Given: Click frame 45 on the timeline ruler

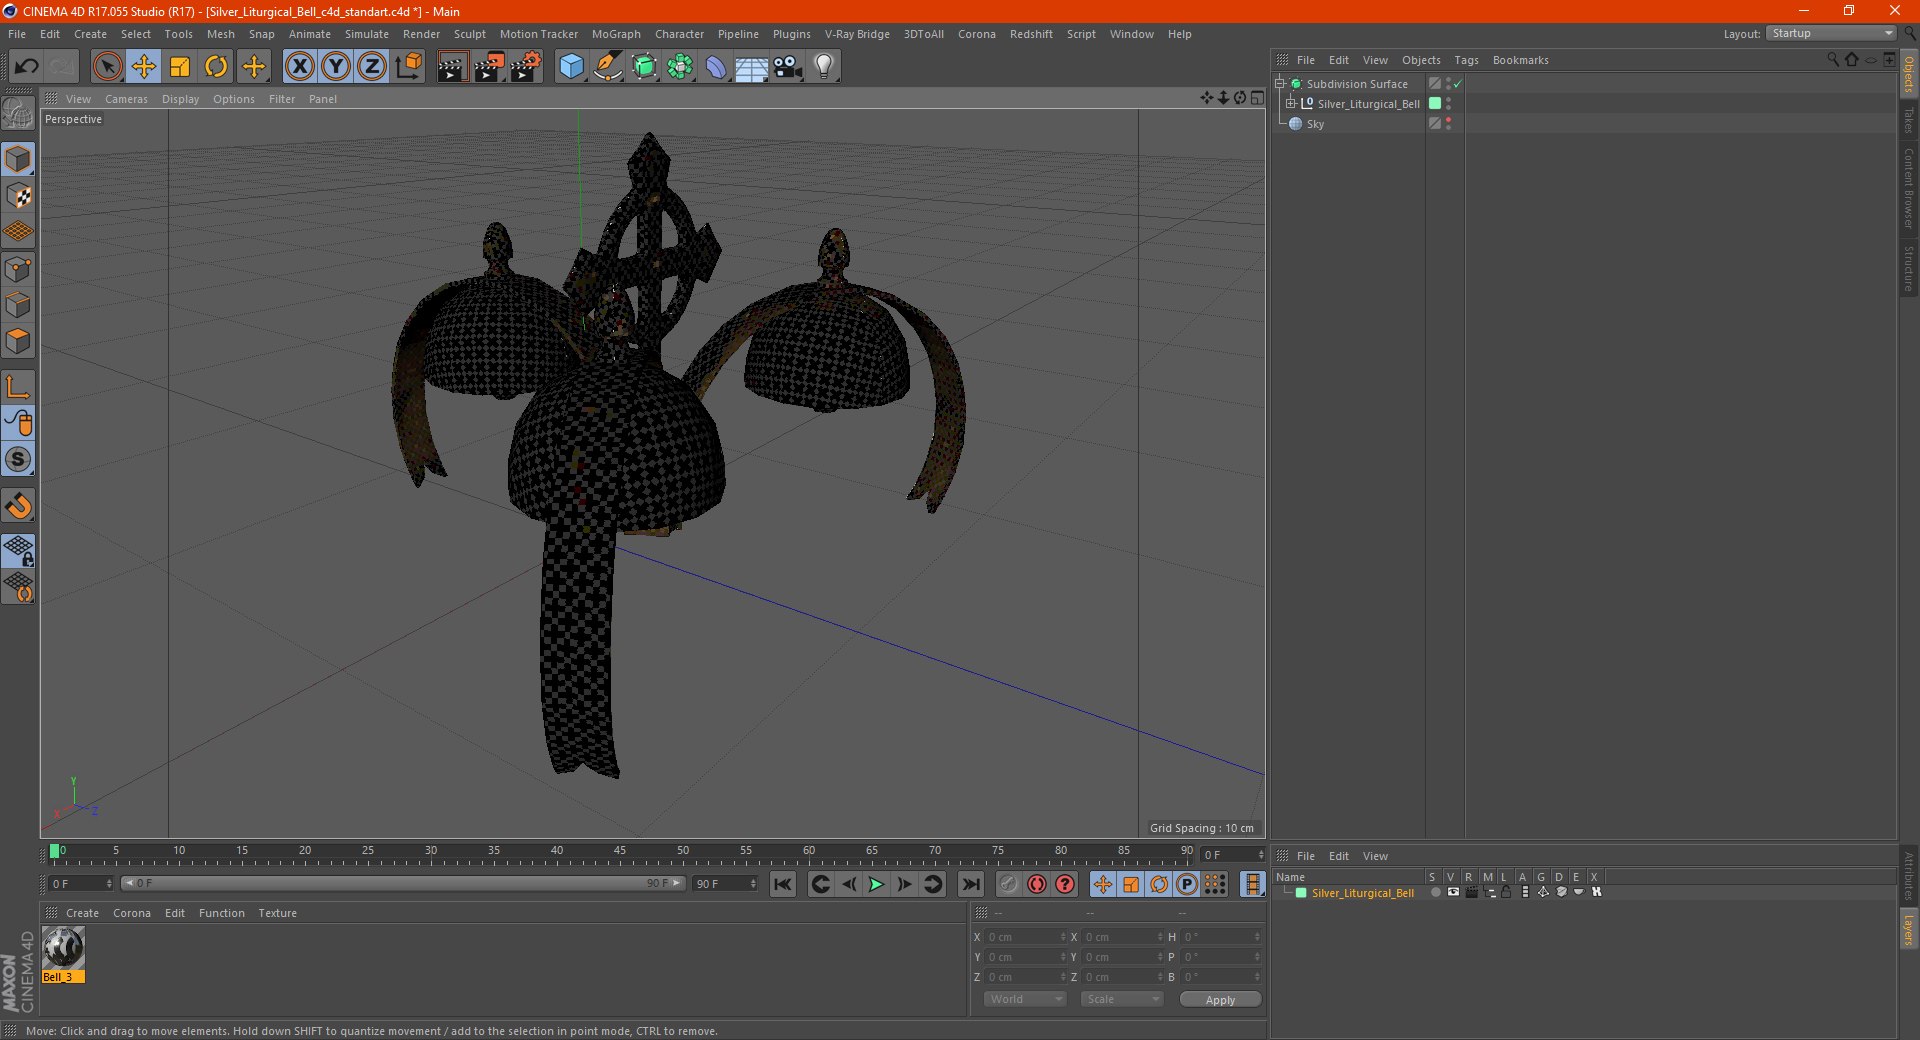Looking at the screenshot, I should [620, 852].
